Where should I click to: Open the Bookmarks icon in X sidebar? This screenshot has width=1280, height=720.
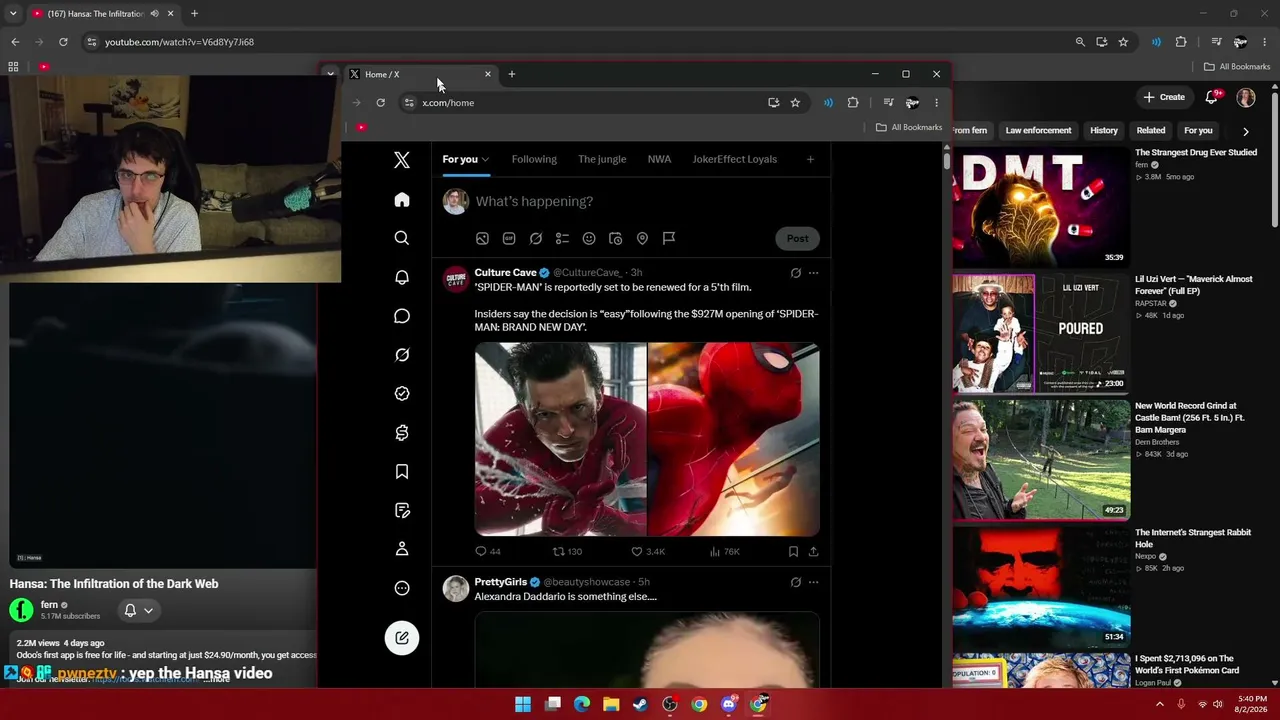tap(402, 472)
